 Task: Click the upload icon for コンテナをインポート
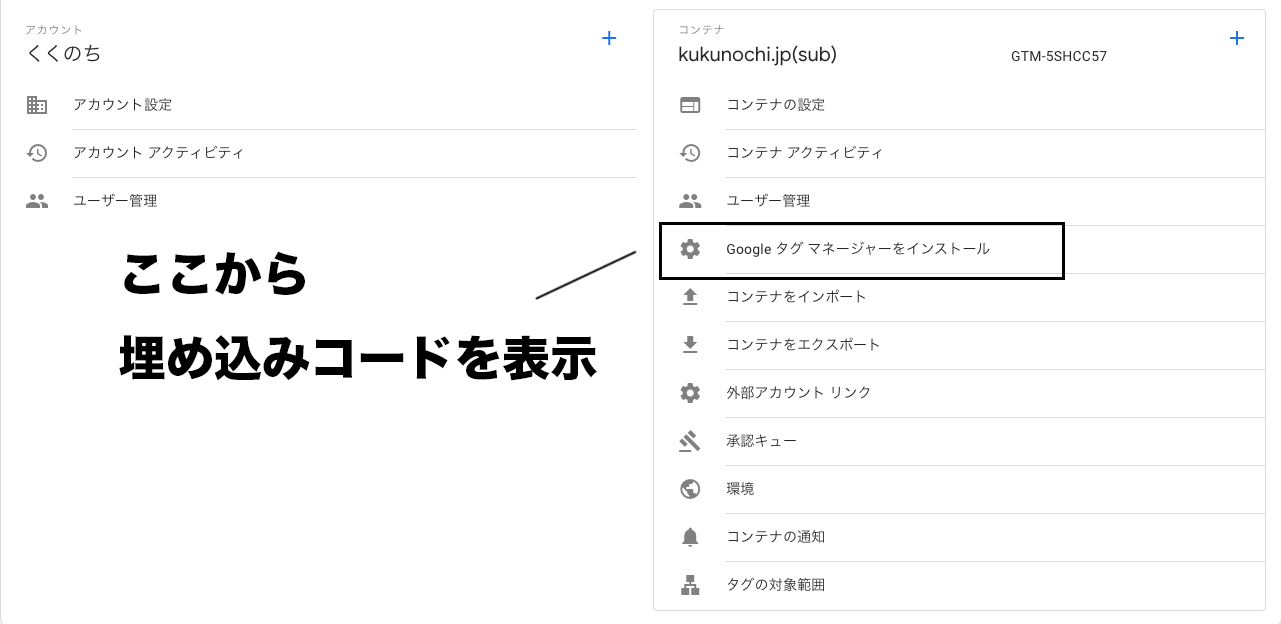[x=690, y=297]
